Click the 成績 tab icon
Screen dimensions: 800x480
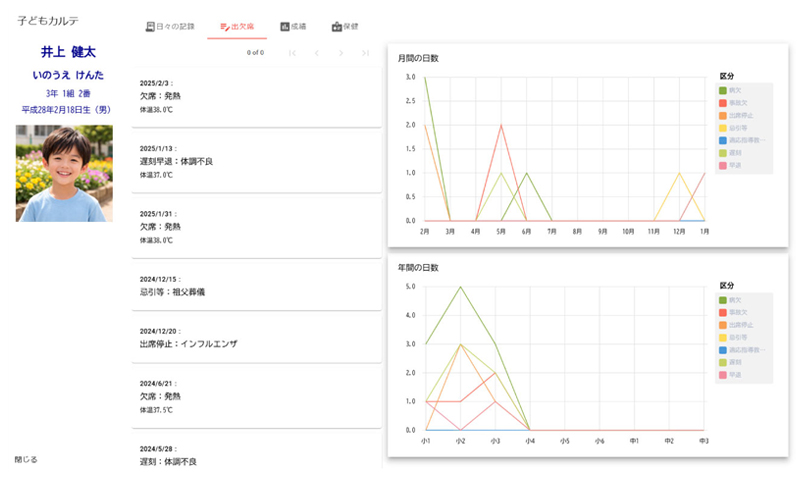click(x=285, y=26)
